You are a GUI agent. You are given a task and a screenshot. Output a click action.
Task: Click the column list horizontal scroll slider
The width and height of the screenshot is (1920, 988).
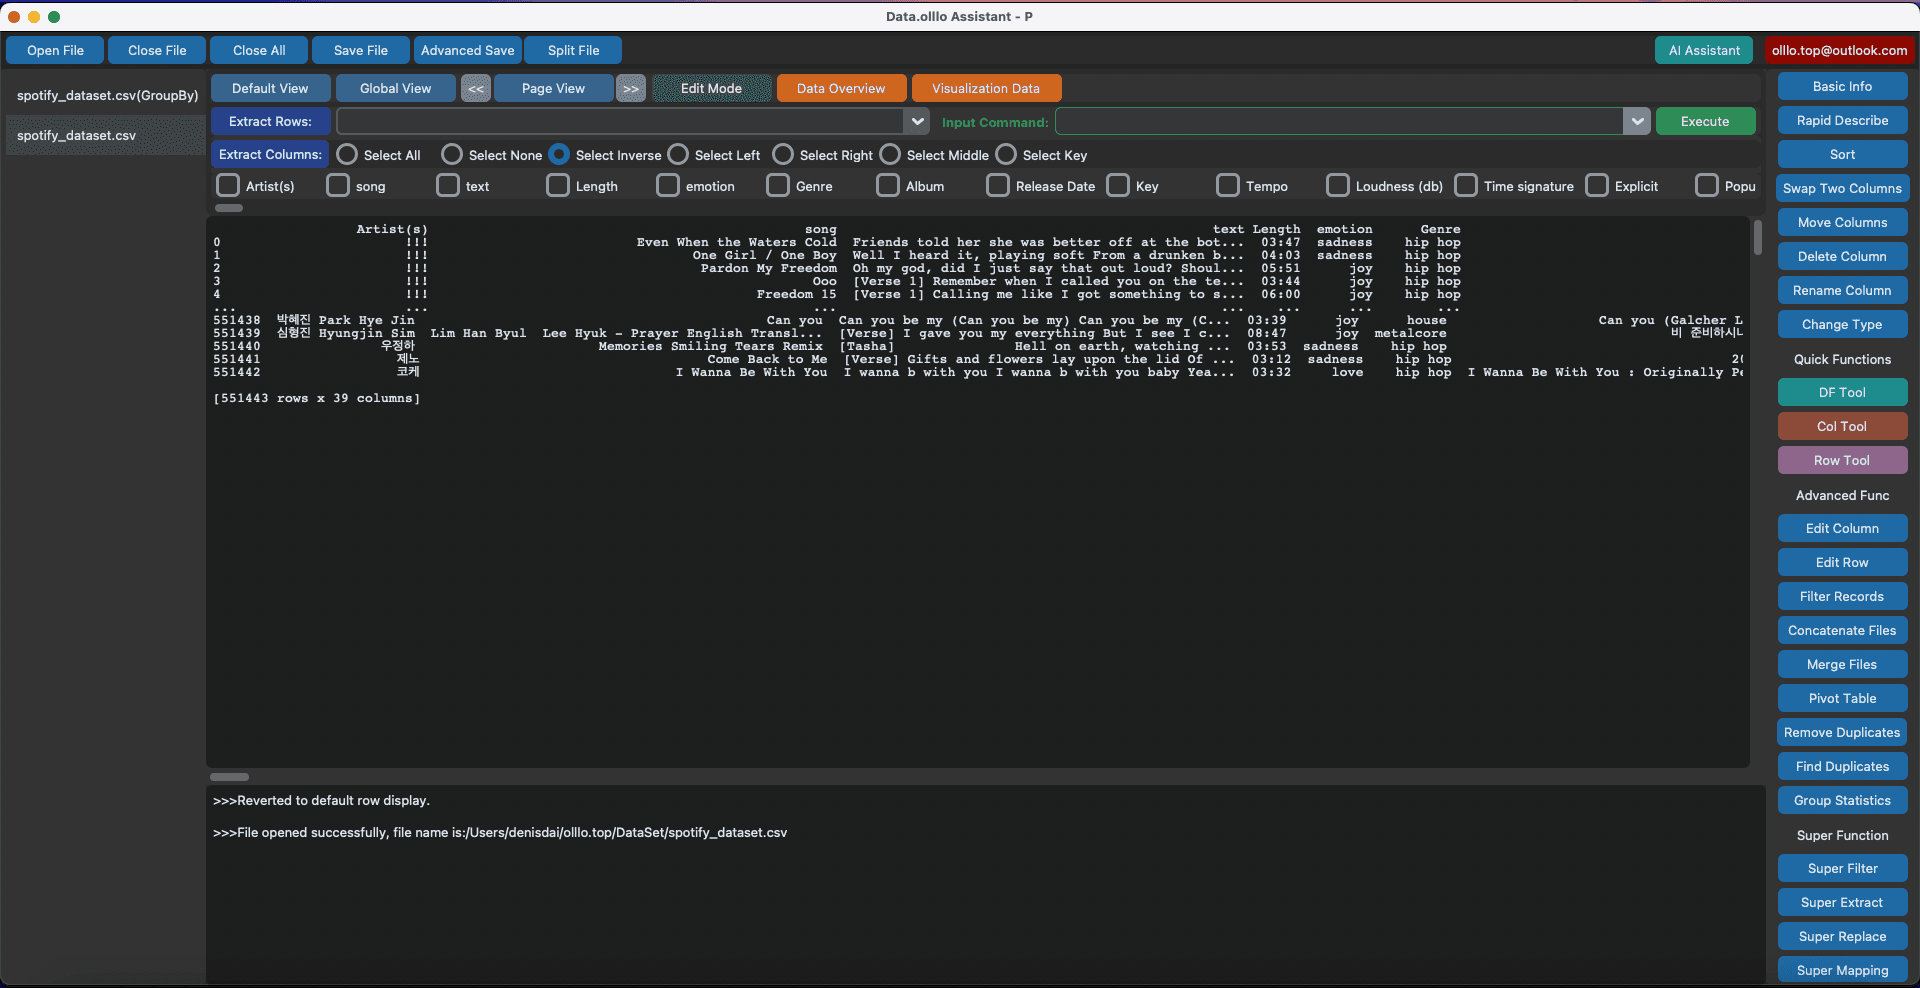coord(229,208)
